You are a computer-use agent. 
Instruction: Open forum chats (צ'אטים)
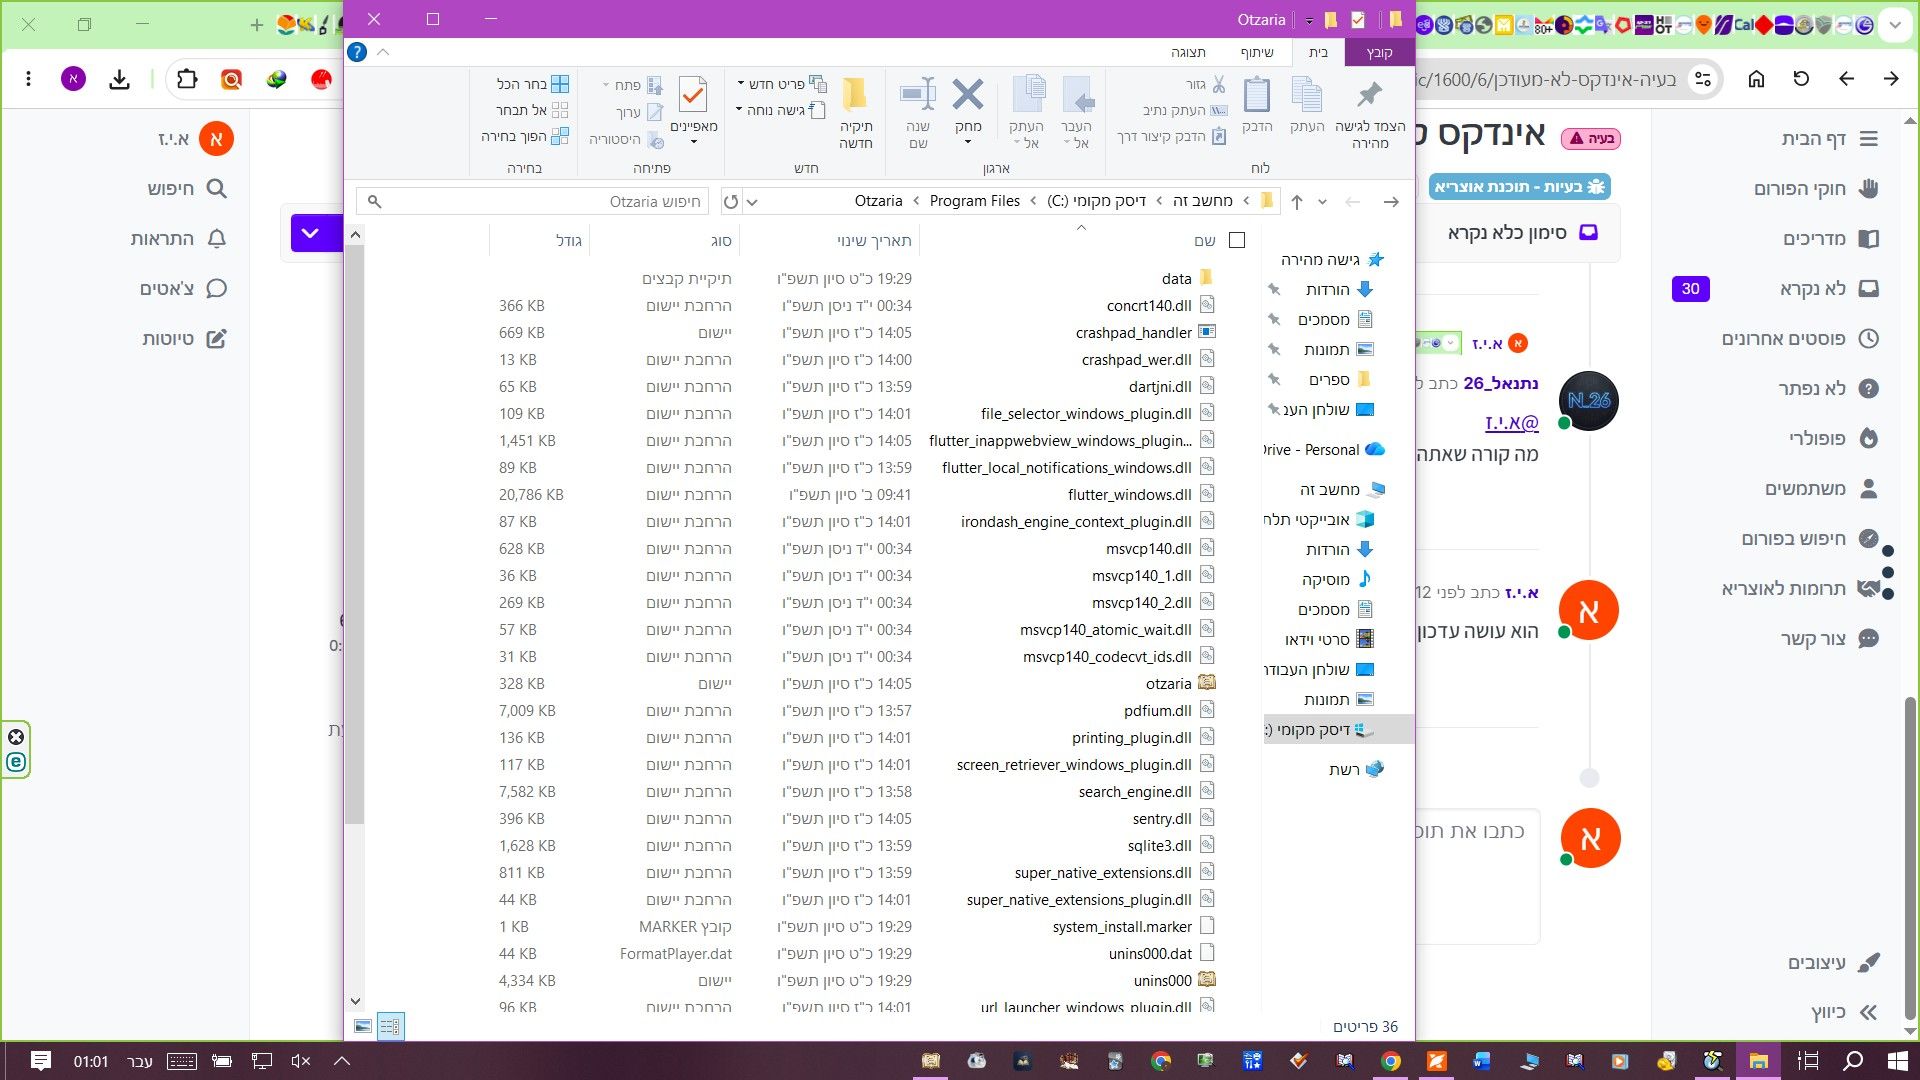coord(184,289)
